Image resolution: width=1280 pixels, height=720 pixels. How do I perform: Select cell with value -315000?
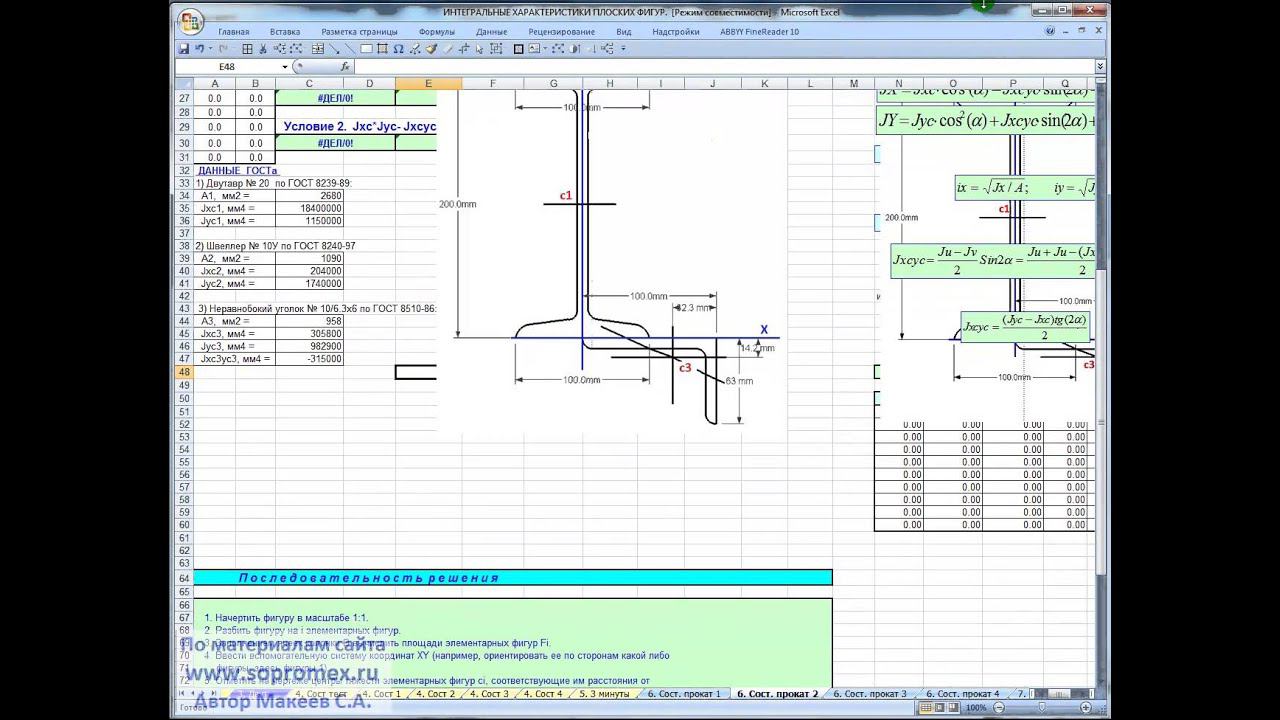[309, 358]
